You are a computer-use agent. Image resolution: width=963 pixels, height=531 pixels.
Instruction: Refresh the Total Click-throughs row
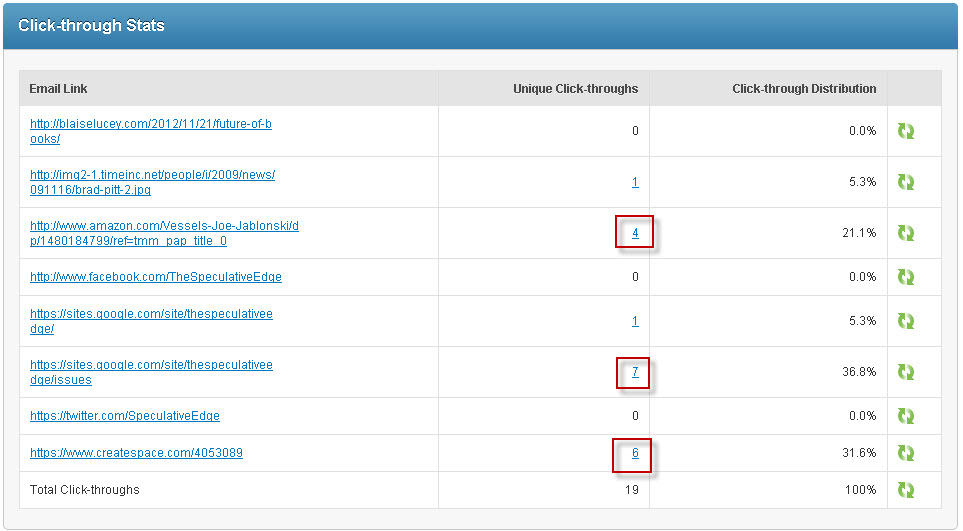tap(906, 490)
